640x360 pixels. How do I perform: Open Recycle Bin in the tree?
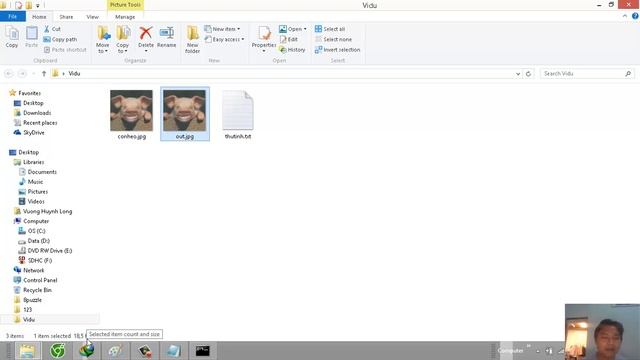click(x=33, y=290)
